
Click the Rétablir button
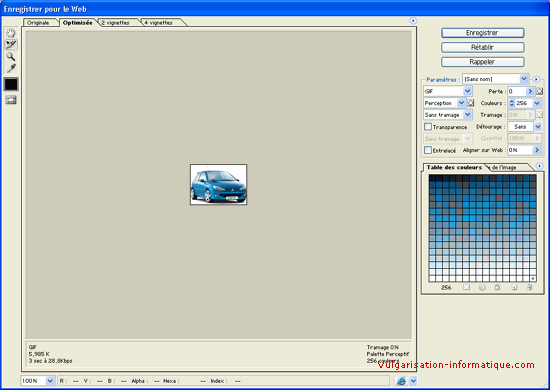click(x=482, y=47)
